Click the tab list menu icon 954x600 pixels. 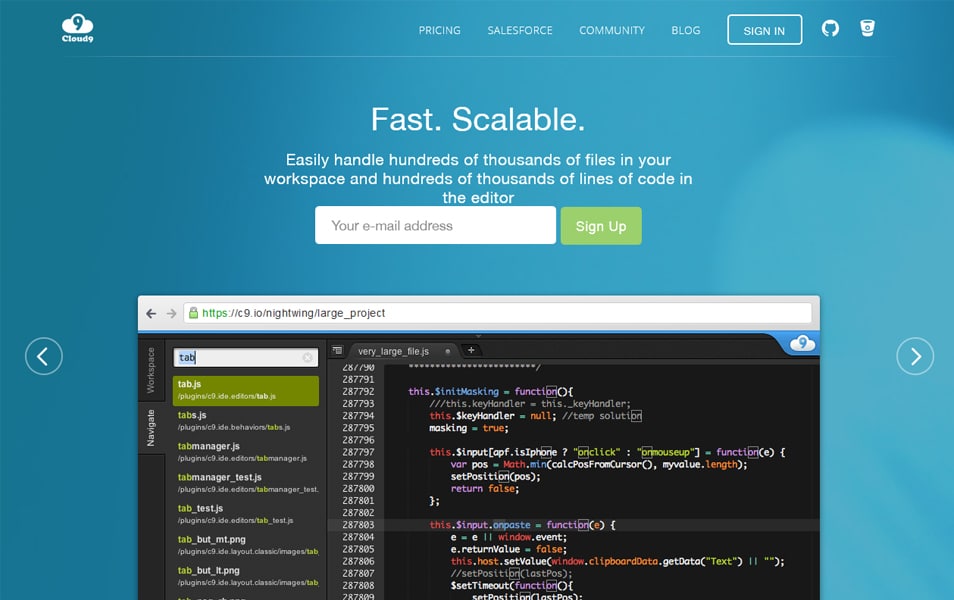(337, 351)
